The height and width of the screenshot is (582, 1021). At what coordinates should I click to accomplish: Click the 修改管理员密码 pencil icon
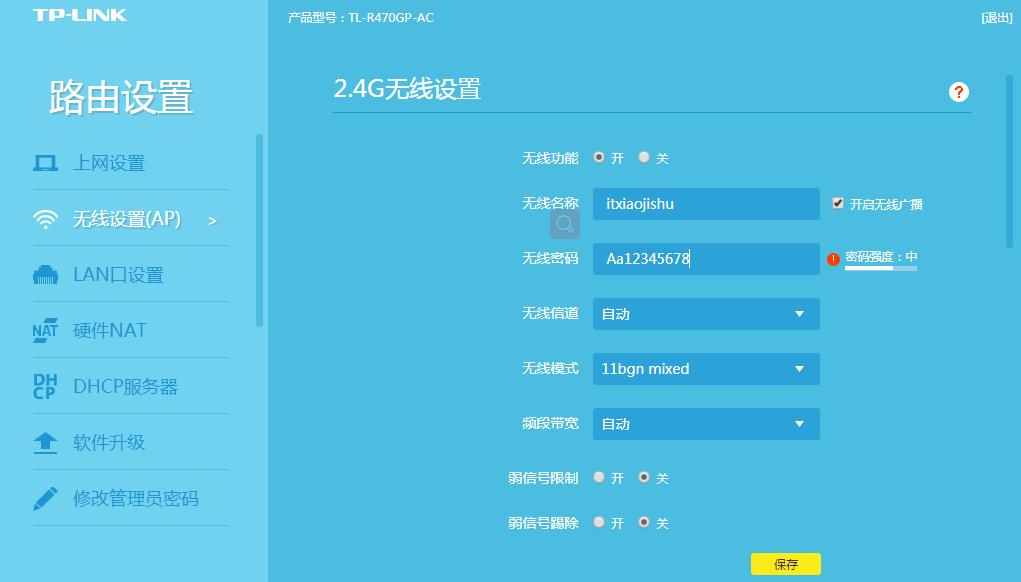pos(45,499)
